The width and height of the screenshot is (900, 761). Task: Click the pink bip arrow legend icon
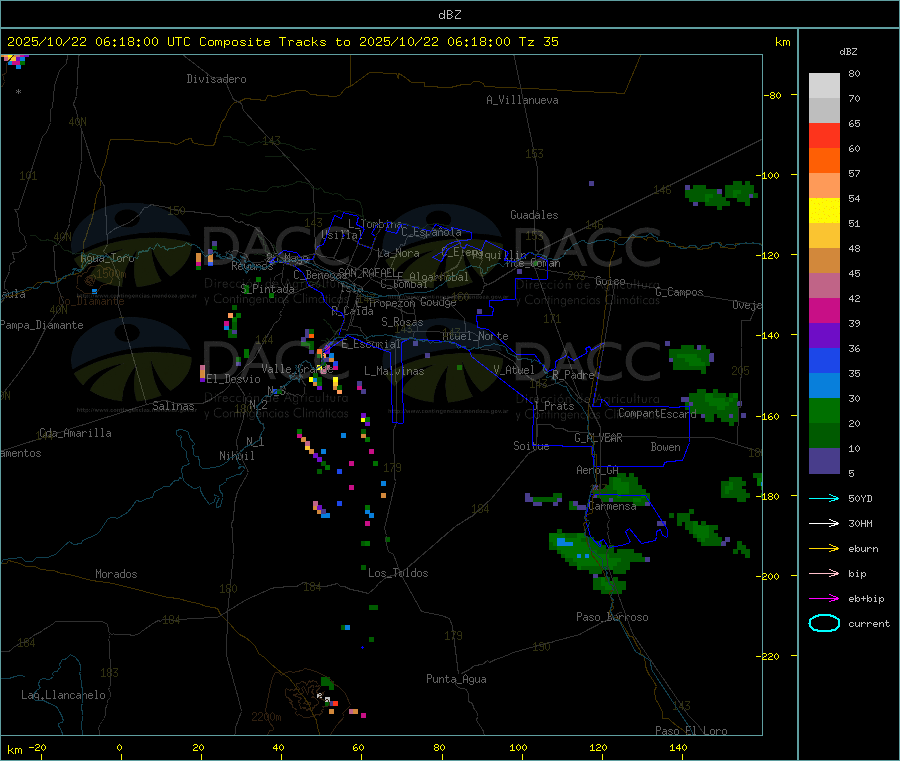point(824,573)
